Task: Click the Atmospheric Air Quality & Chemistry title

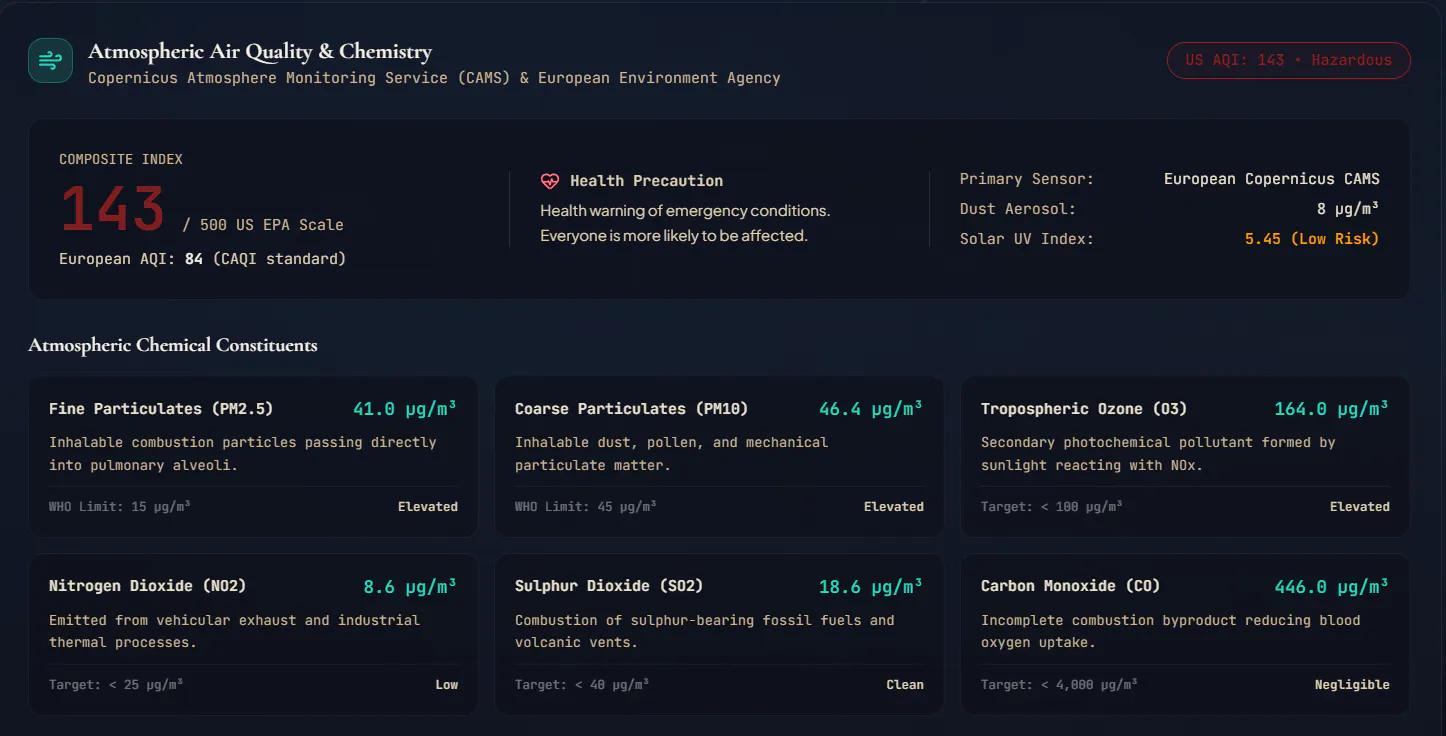Action: tap(260, 51)
